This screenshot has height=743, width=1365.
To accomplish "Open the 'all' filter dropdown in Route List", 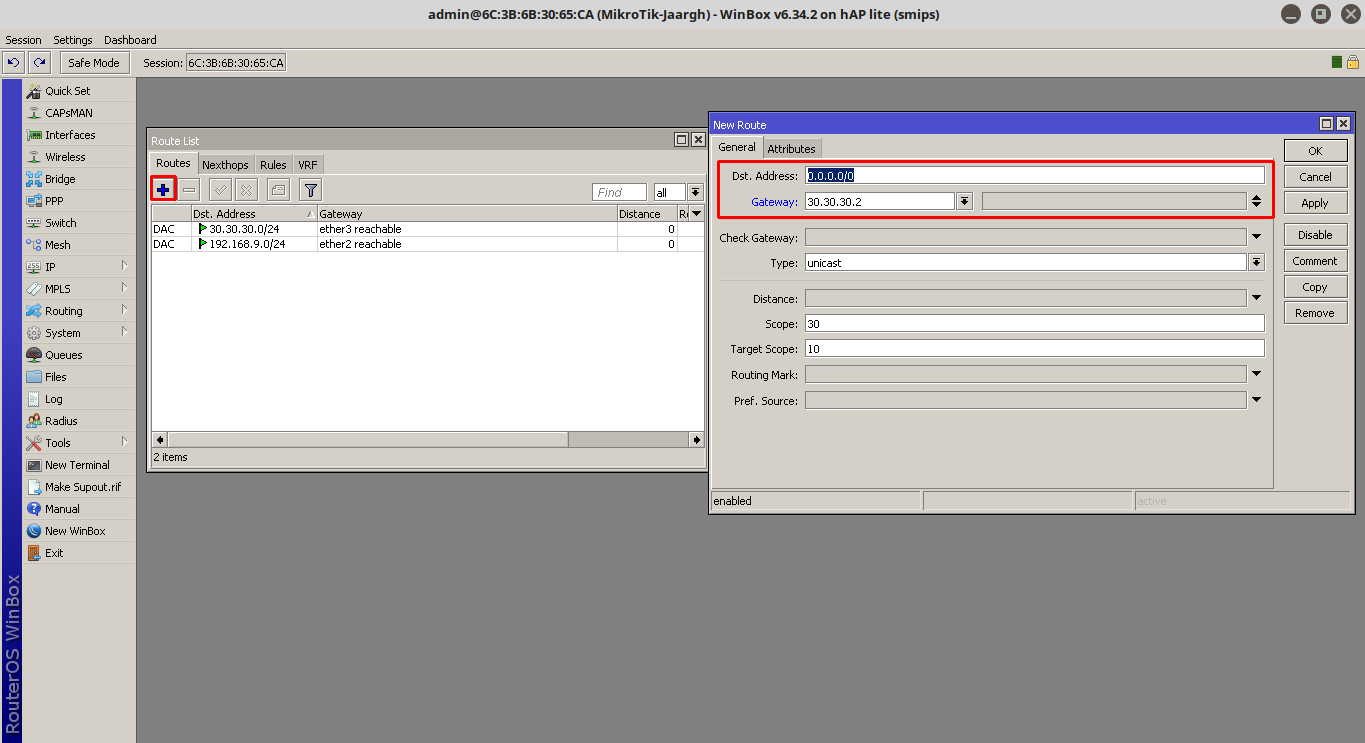I will coord(694,191).
